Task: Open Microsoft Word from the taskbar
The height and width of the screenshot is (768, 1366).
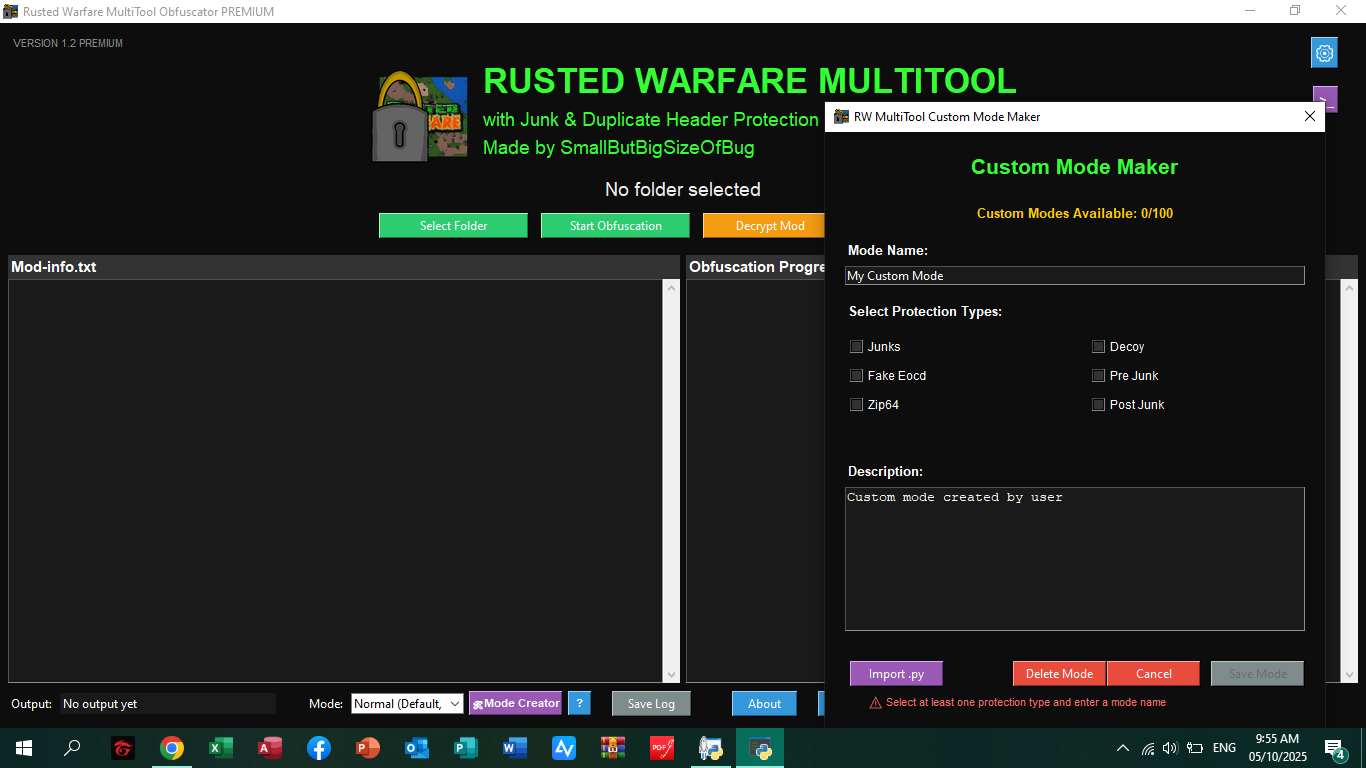Action: click(x=515, y=748)
